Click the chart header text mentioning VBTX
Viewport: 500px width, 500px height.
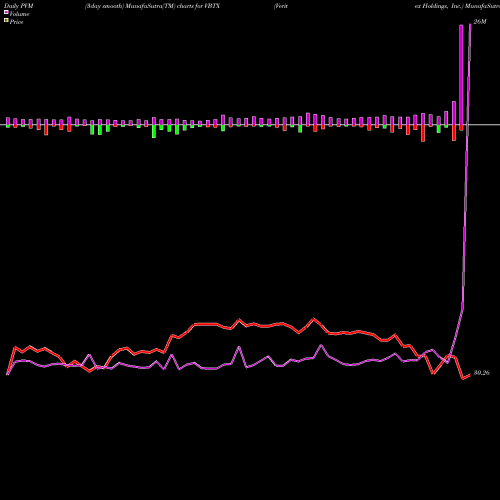[x=152, y=6]
